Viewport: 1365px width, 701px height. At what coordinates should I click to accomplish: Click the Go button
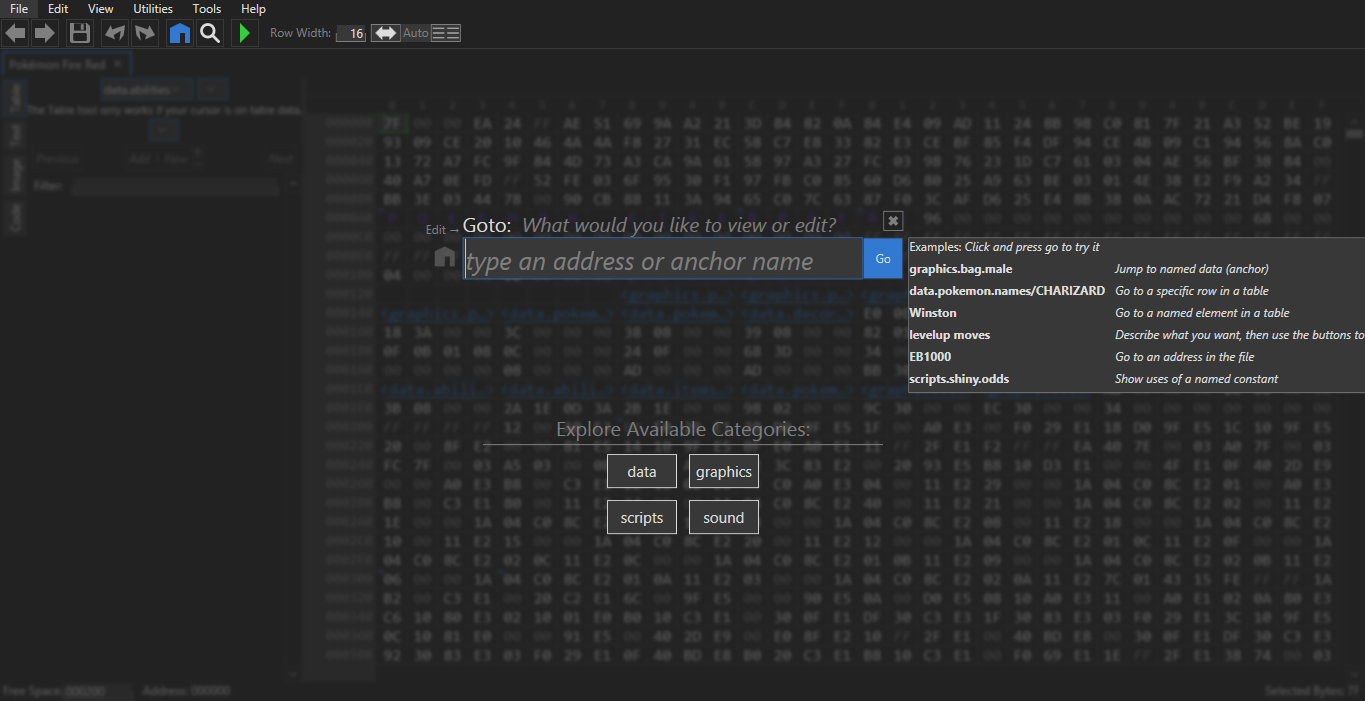pos(881,258)
